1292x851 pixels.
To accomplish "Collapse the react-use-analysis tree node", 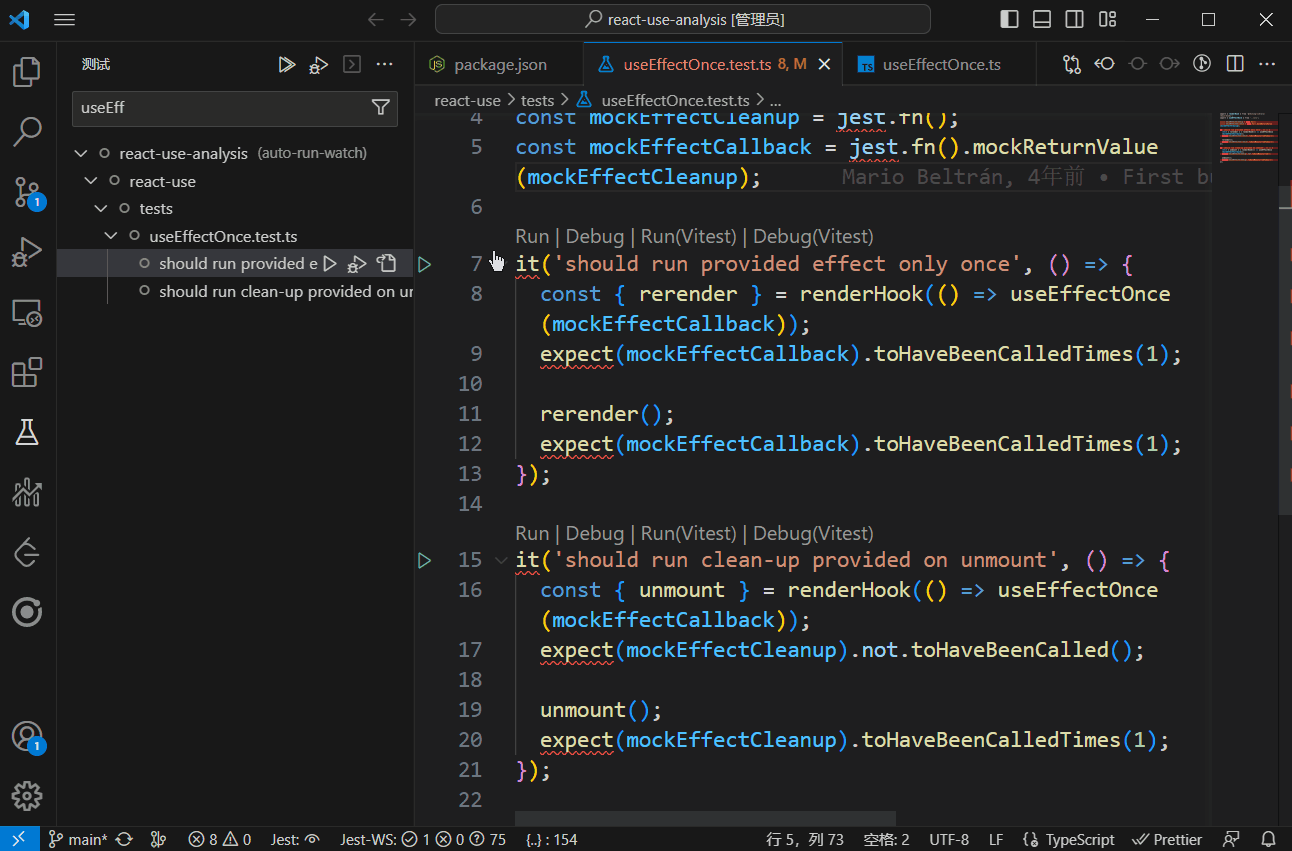I will coord(81,154).
